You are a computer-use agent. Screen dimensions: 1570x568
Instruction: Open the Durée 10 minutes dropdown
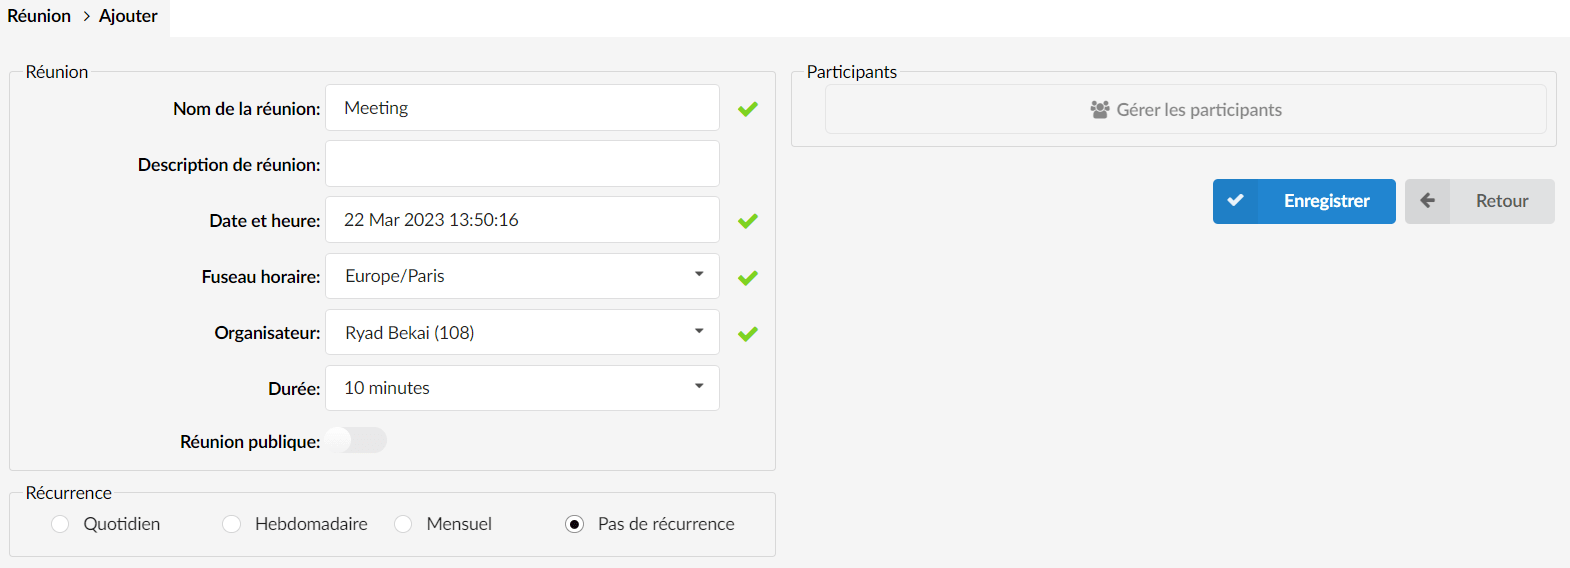[x=522, y=388]
